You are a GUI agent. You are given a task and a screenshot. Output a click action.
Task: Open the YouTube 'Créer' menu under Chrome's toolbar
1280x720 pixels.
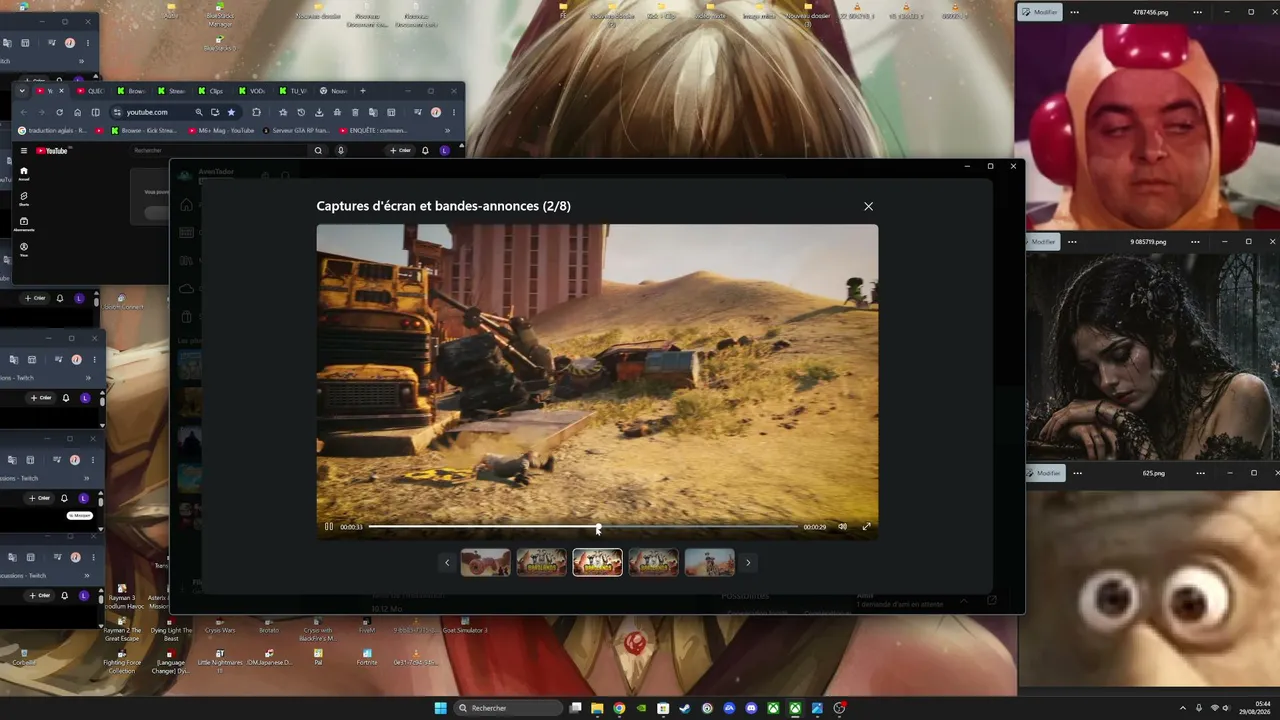400,151
